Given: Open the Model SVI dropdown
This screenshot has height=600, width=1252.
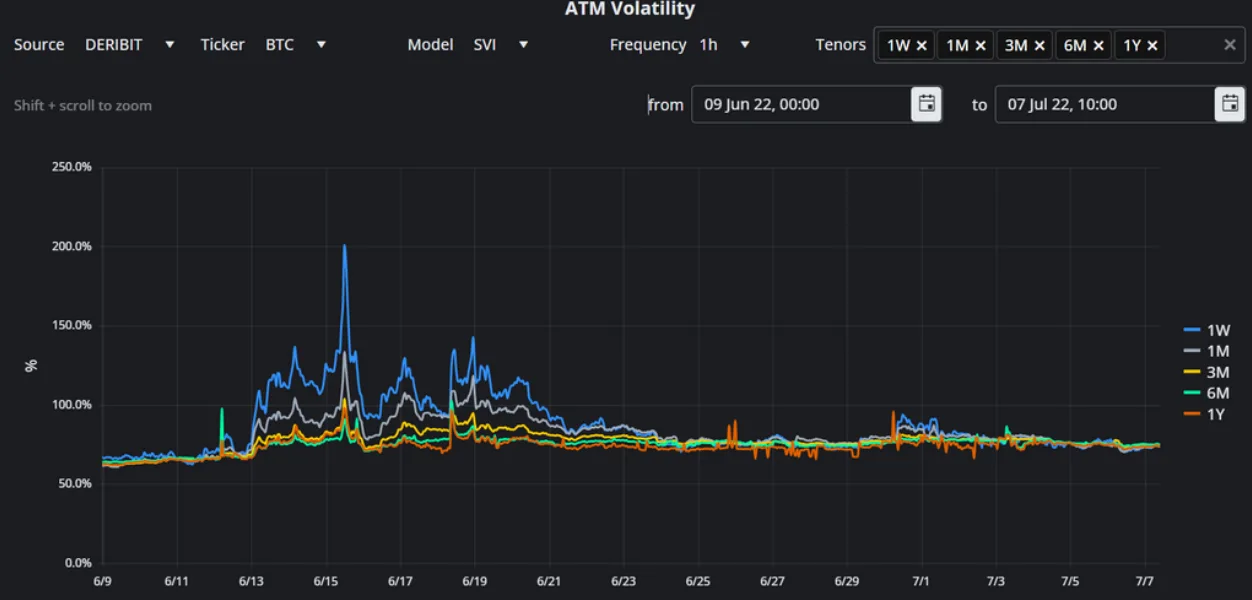Looking at the screenshot, I should click(x=501, y=45).
